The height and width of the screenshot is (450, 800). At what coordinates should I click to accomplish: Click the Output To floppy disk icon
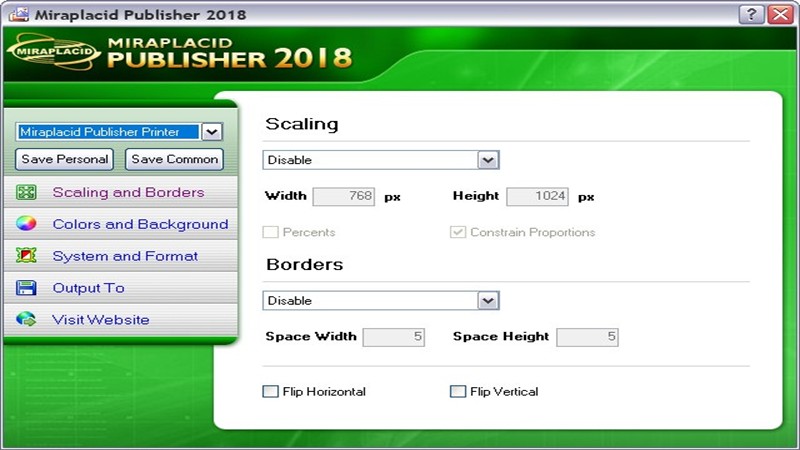[x=26, y=288]
